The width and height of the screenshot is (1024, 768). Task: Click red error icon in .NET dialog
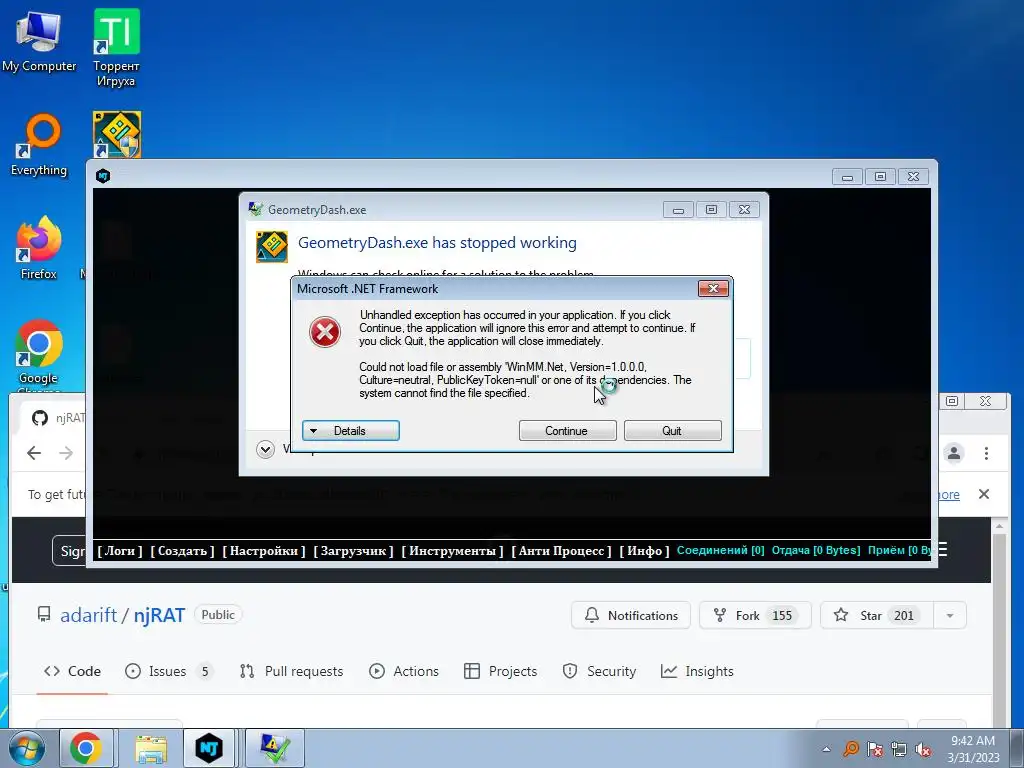325,332
